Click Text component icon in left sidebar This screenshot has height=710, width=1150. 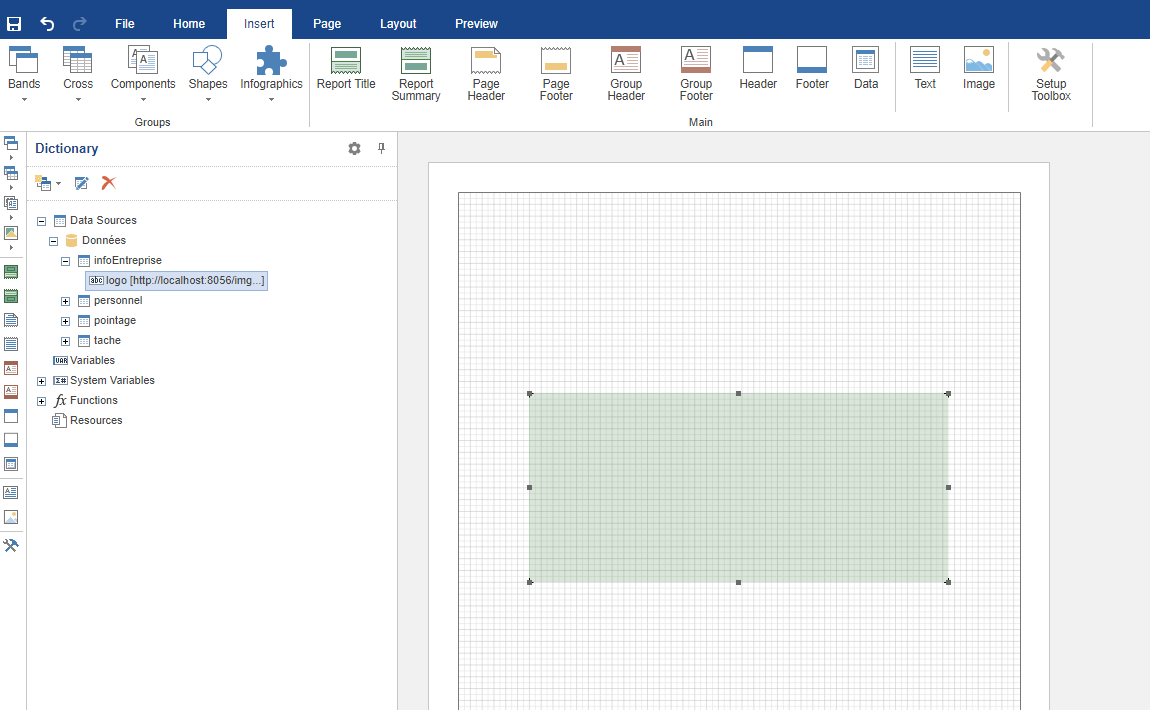11,492
